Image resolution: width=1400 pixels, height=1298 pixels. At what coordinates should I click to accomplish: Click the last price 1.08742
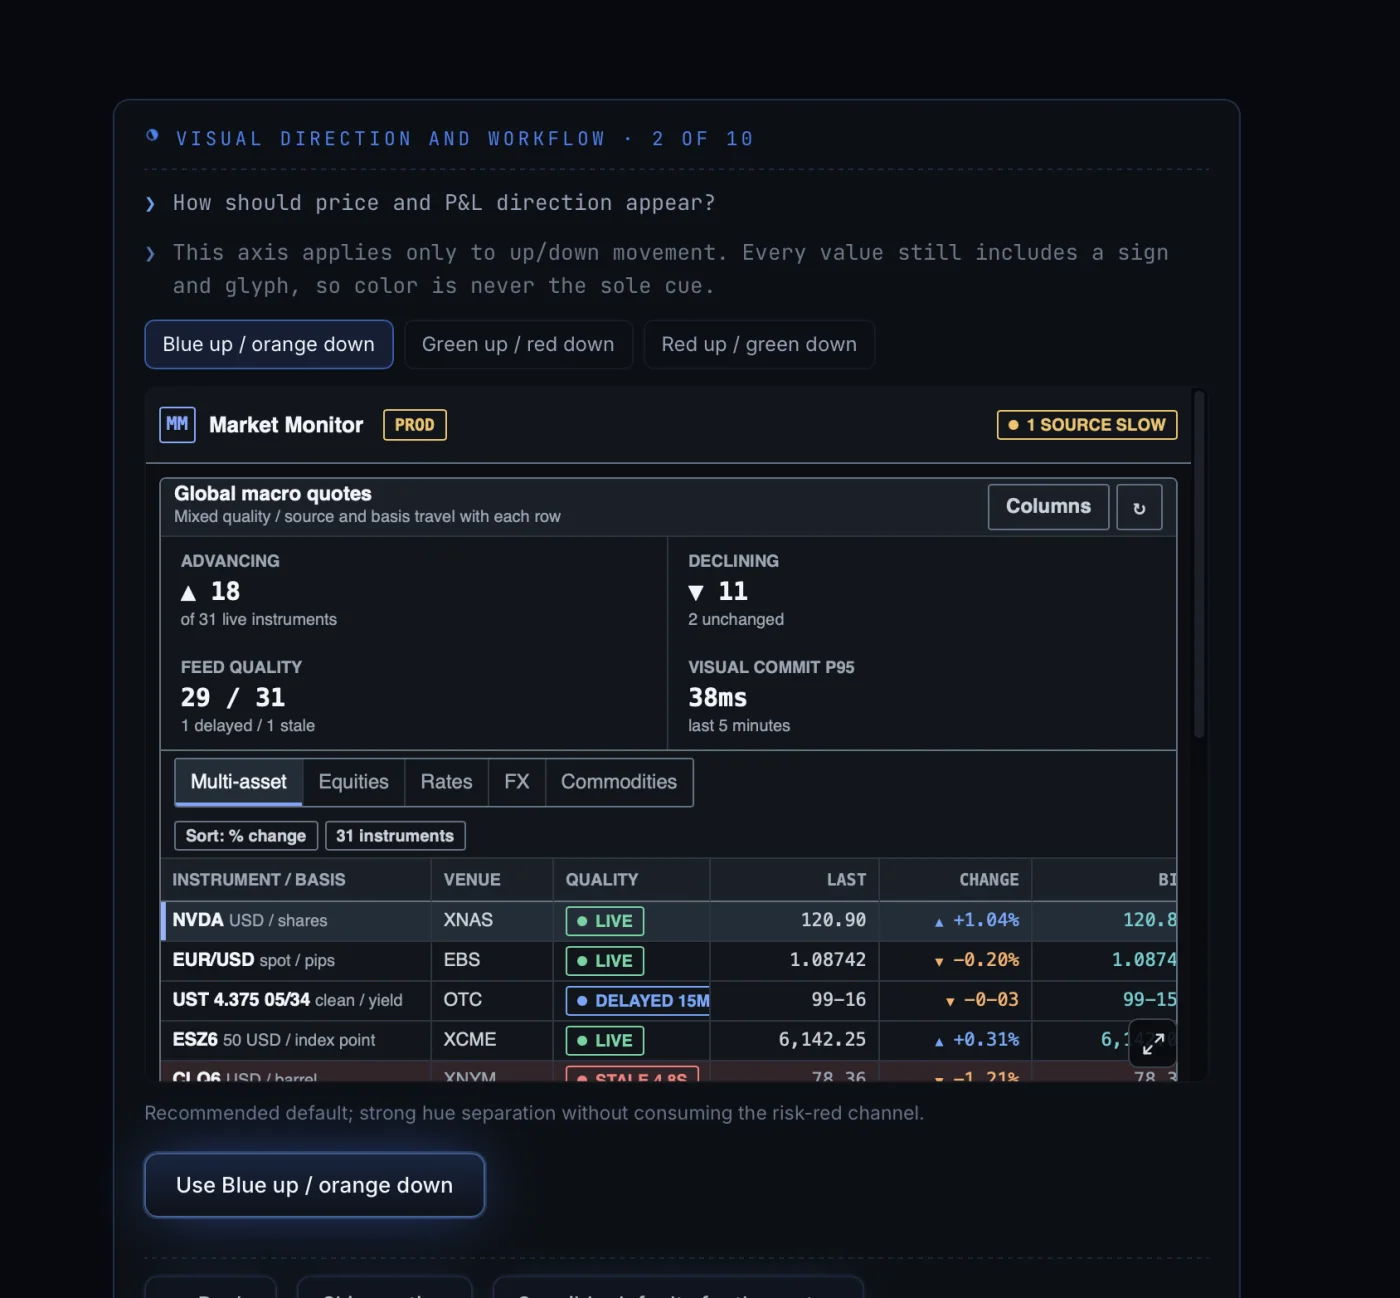tap(828, 960)
